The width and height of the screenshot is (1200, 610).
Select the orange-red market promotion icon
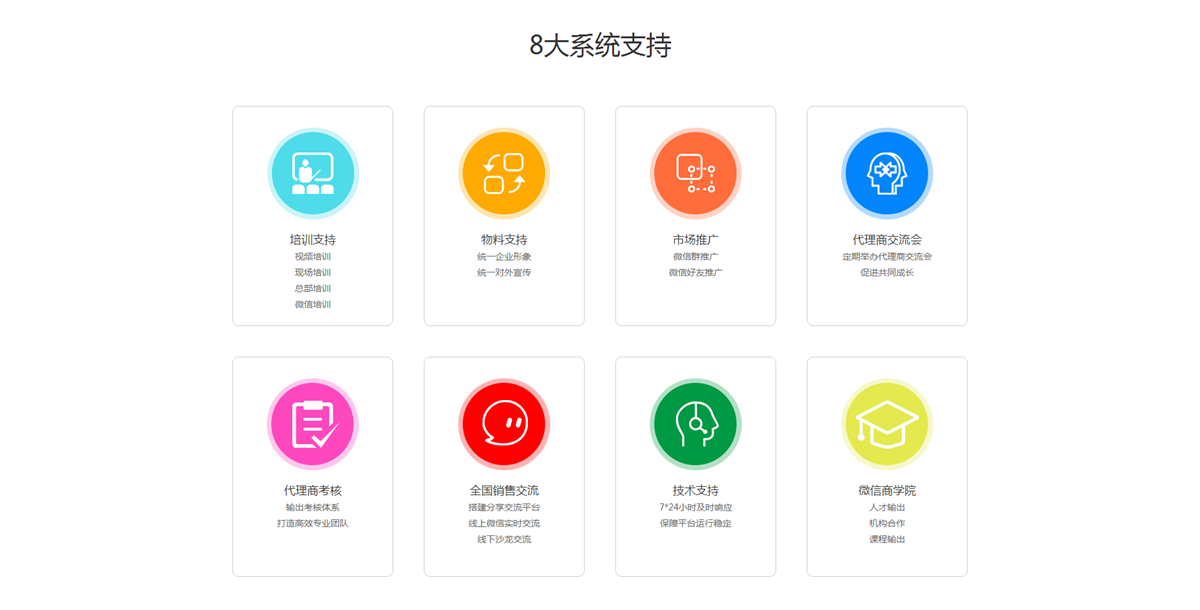click(695, 173)
